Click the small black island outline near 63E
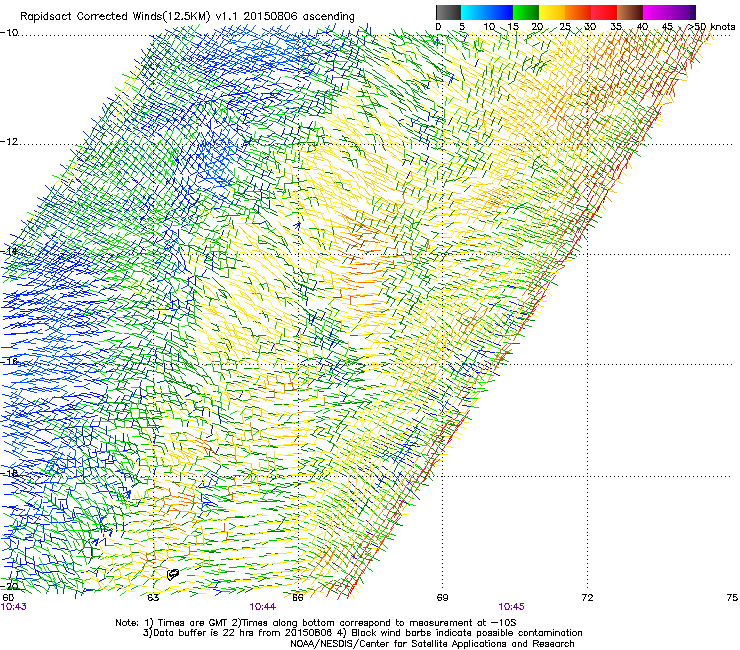 click(x=173, y=574)
